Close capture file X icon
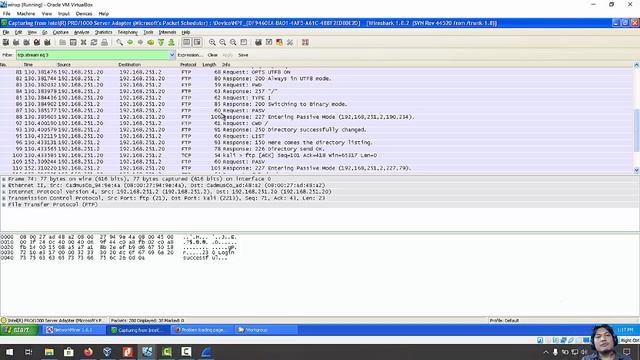 83,42
